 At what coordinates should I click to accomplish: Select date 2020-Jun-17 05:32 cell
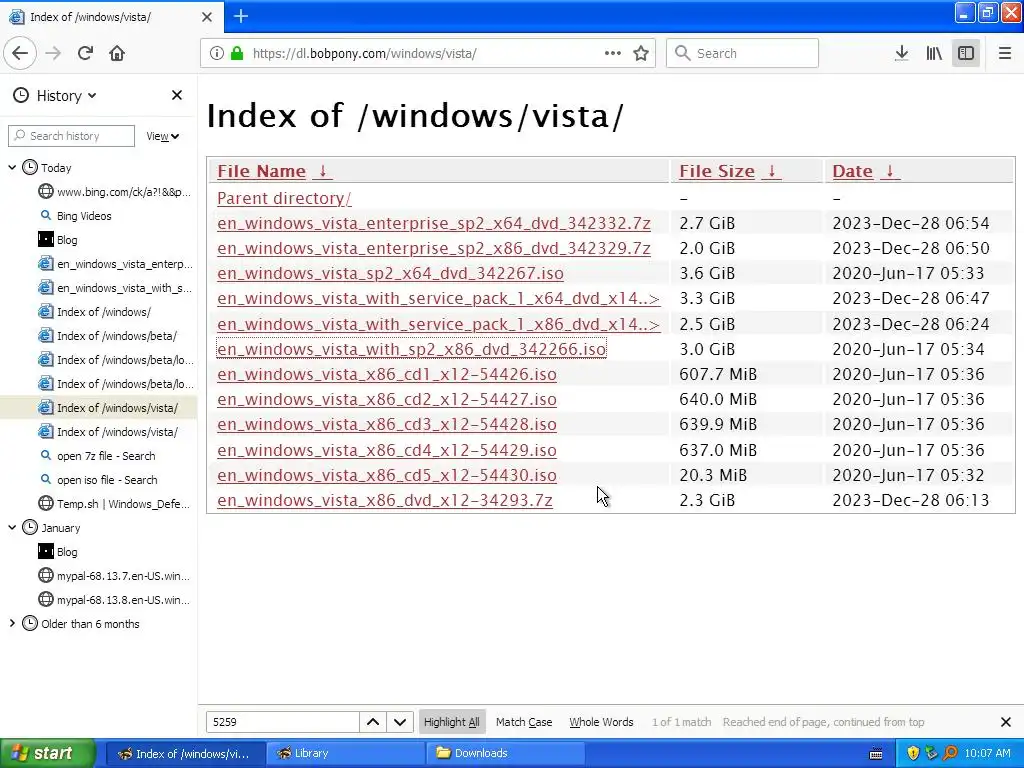[908, 475]
